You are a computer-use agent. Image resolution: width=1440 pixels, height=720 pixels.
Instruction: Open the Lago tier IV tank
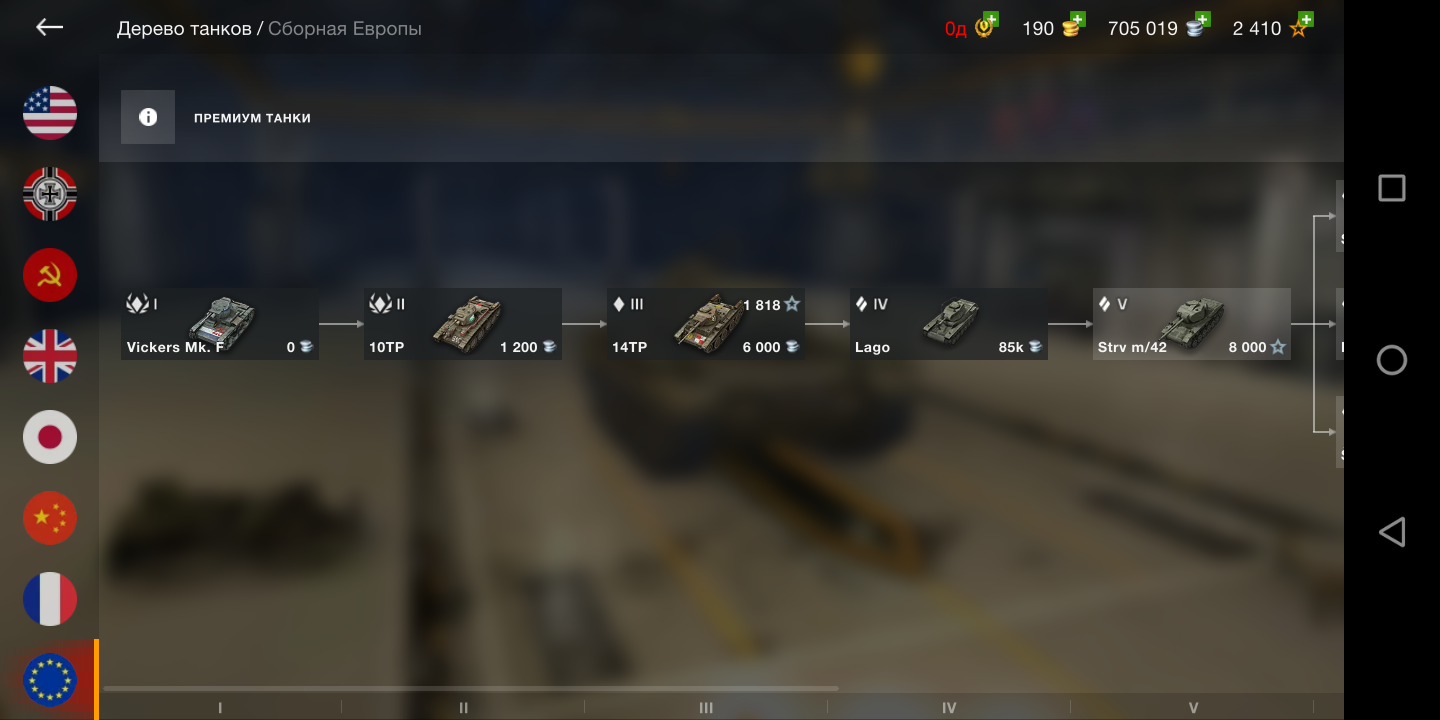[949, 324]
